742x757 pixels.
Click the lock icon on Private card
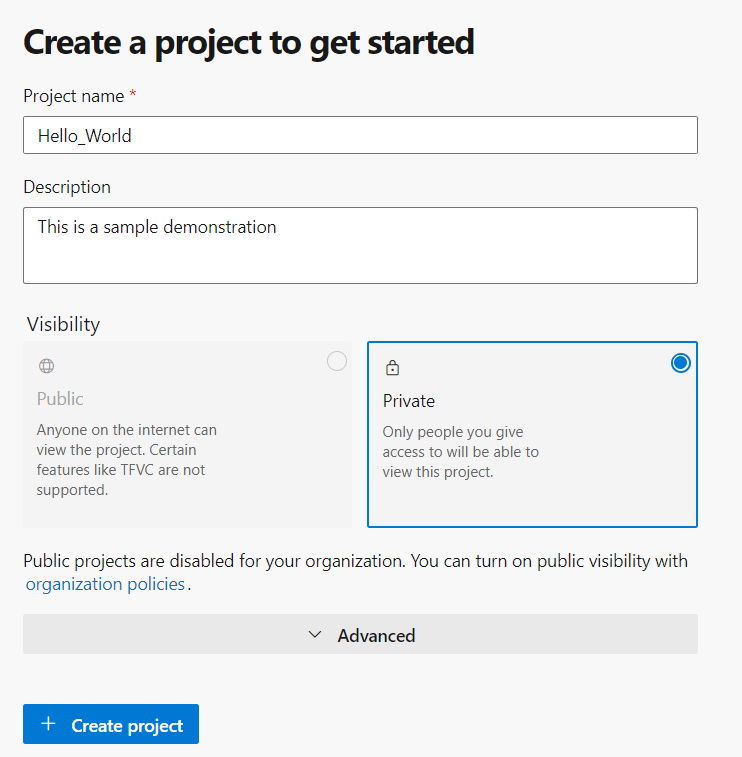(x=392, y=367)
